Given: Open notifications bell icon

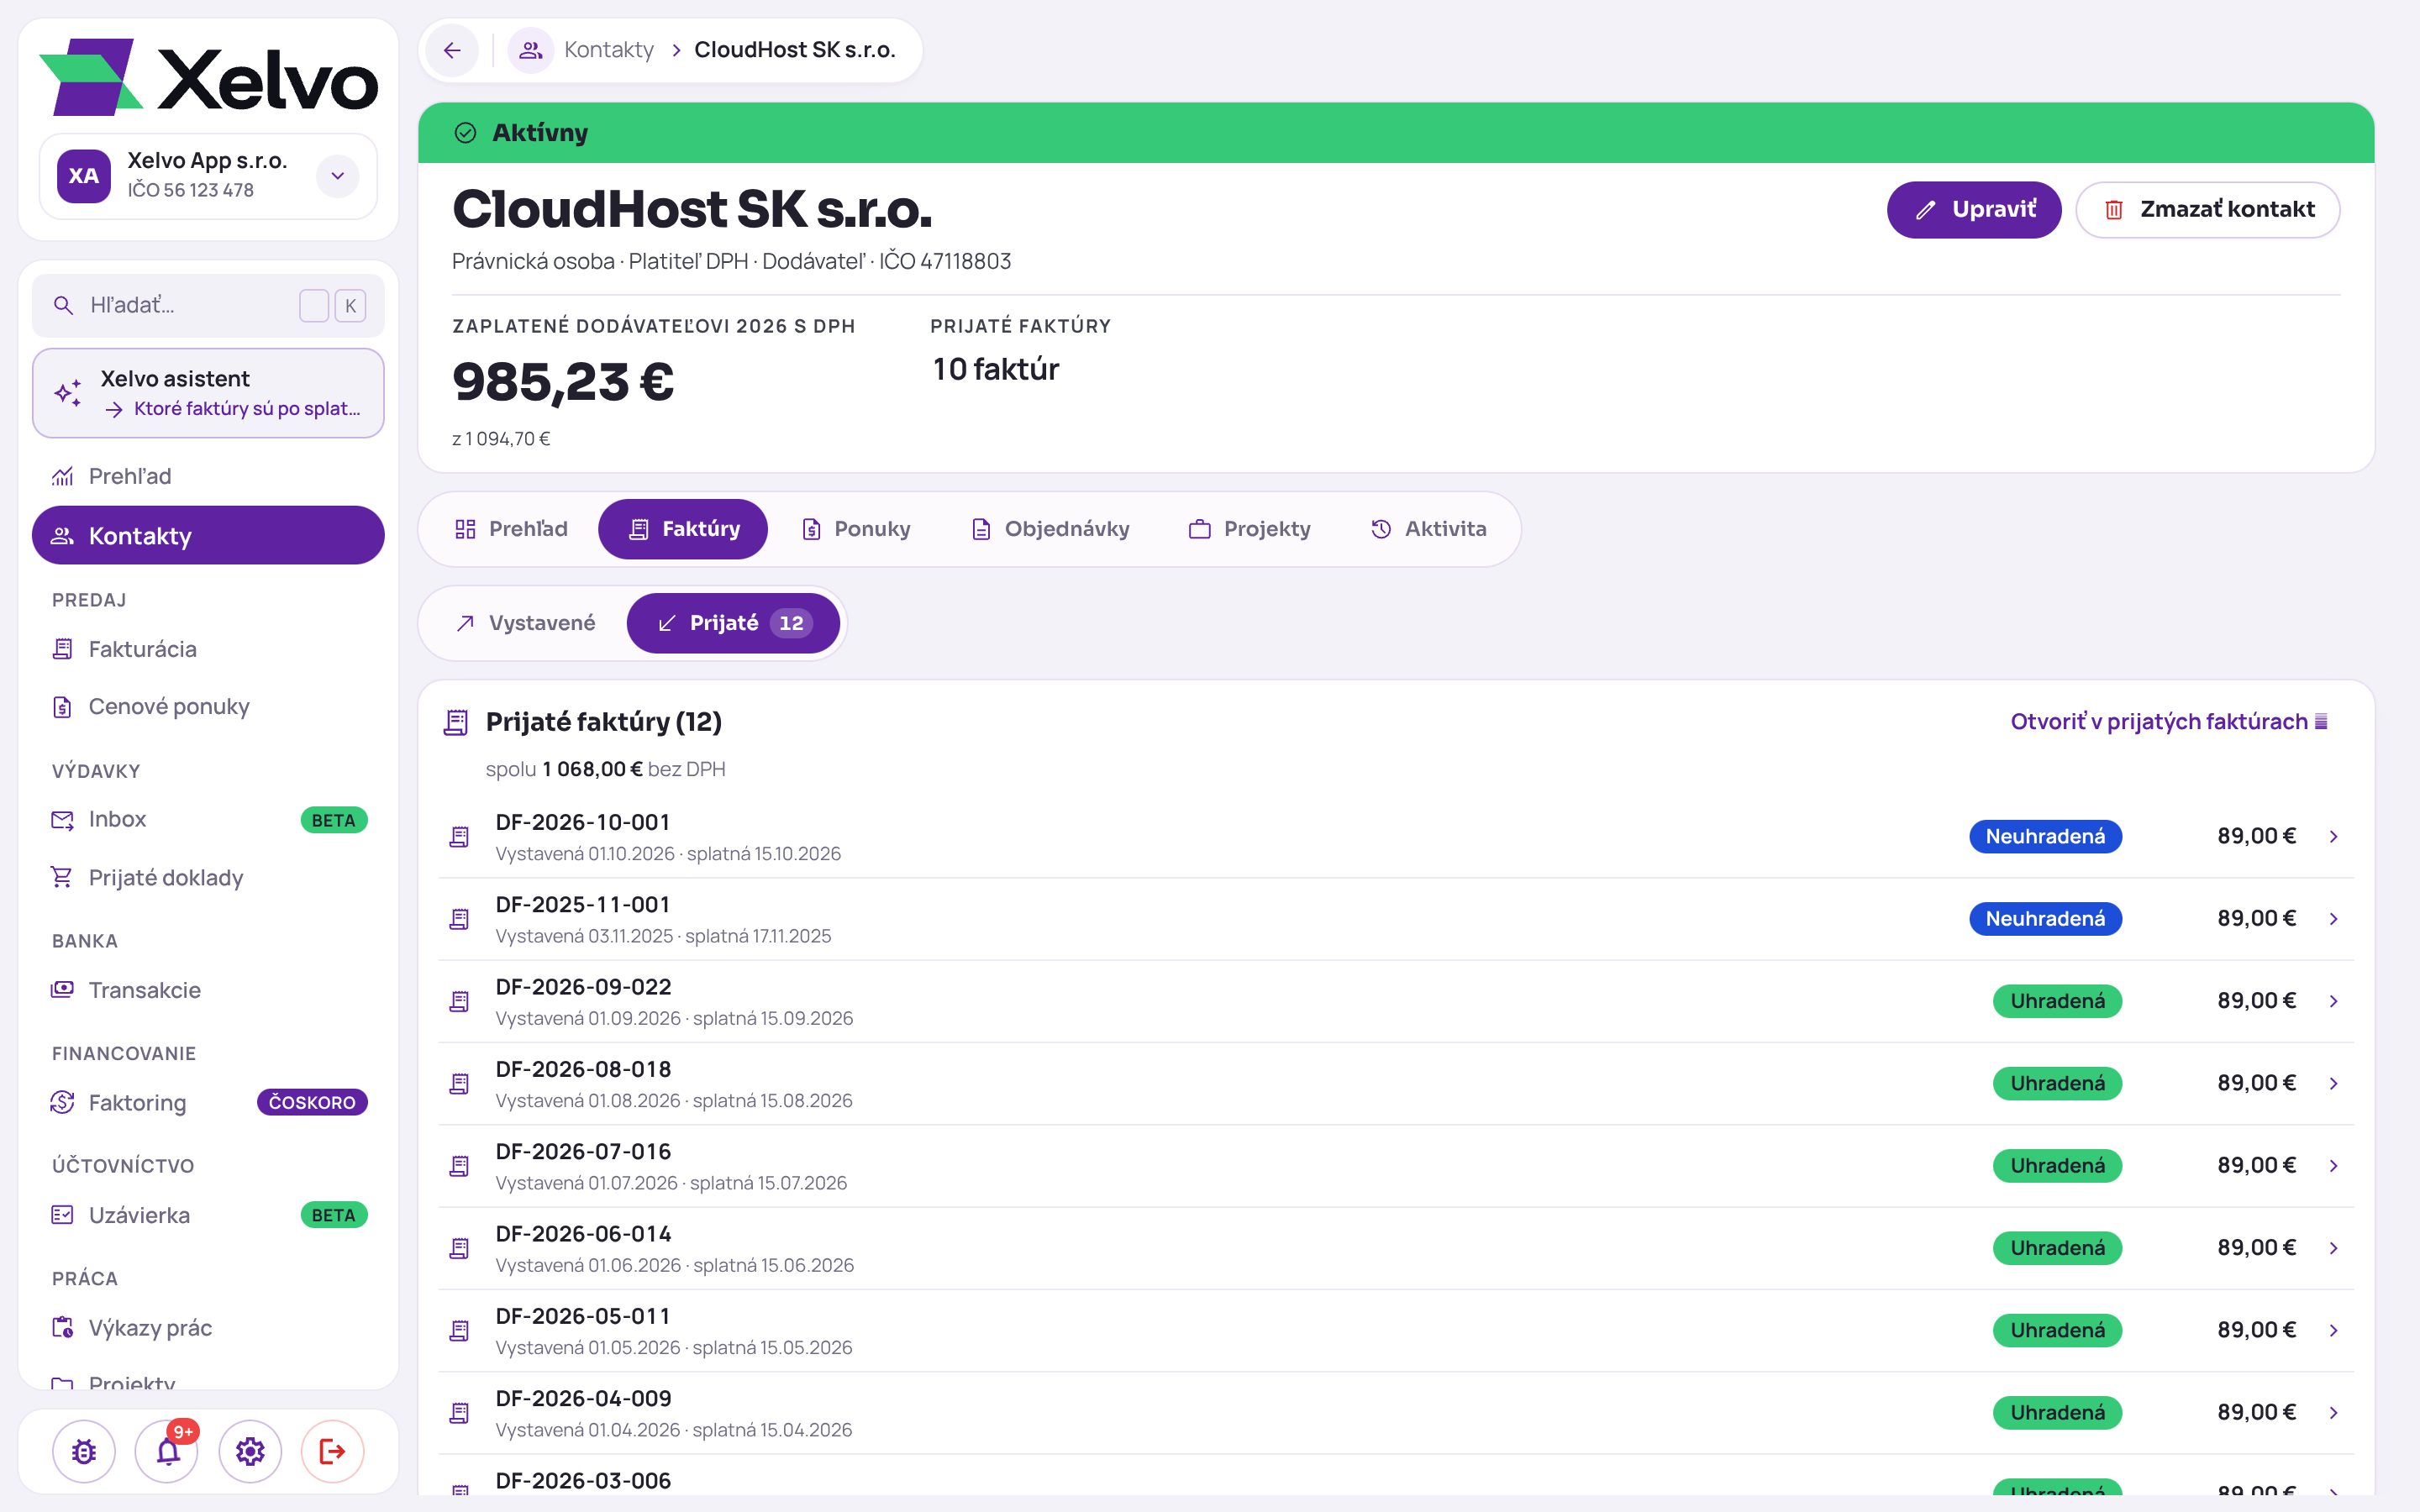Looking at the screenshot, I should (x=168, y=1451).
